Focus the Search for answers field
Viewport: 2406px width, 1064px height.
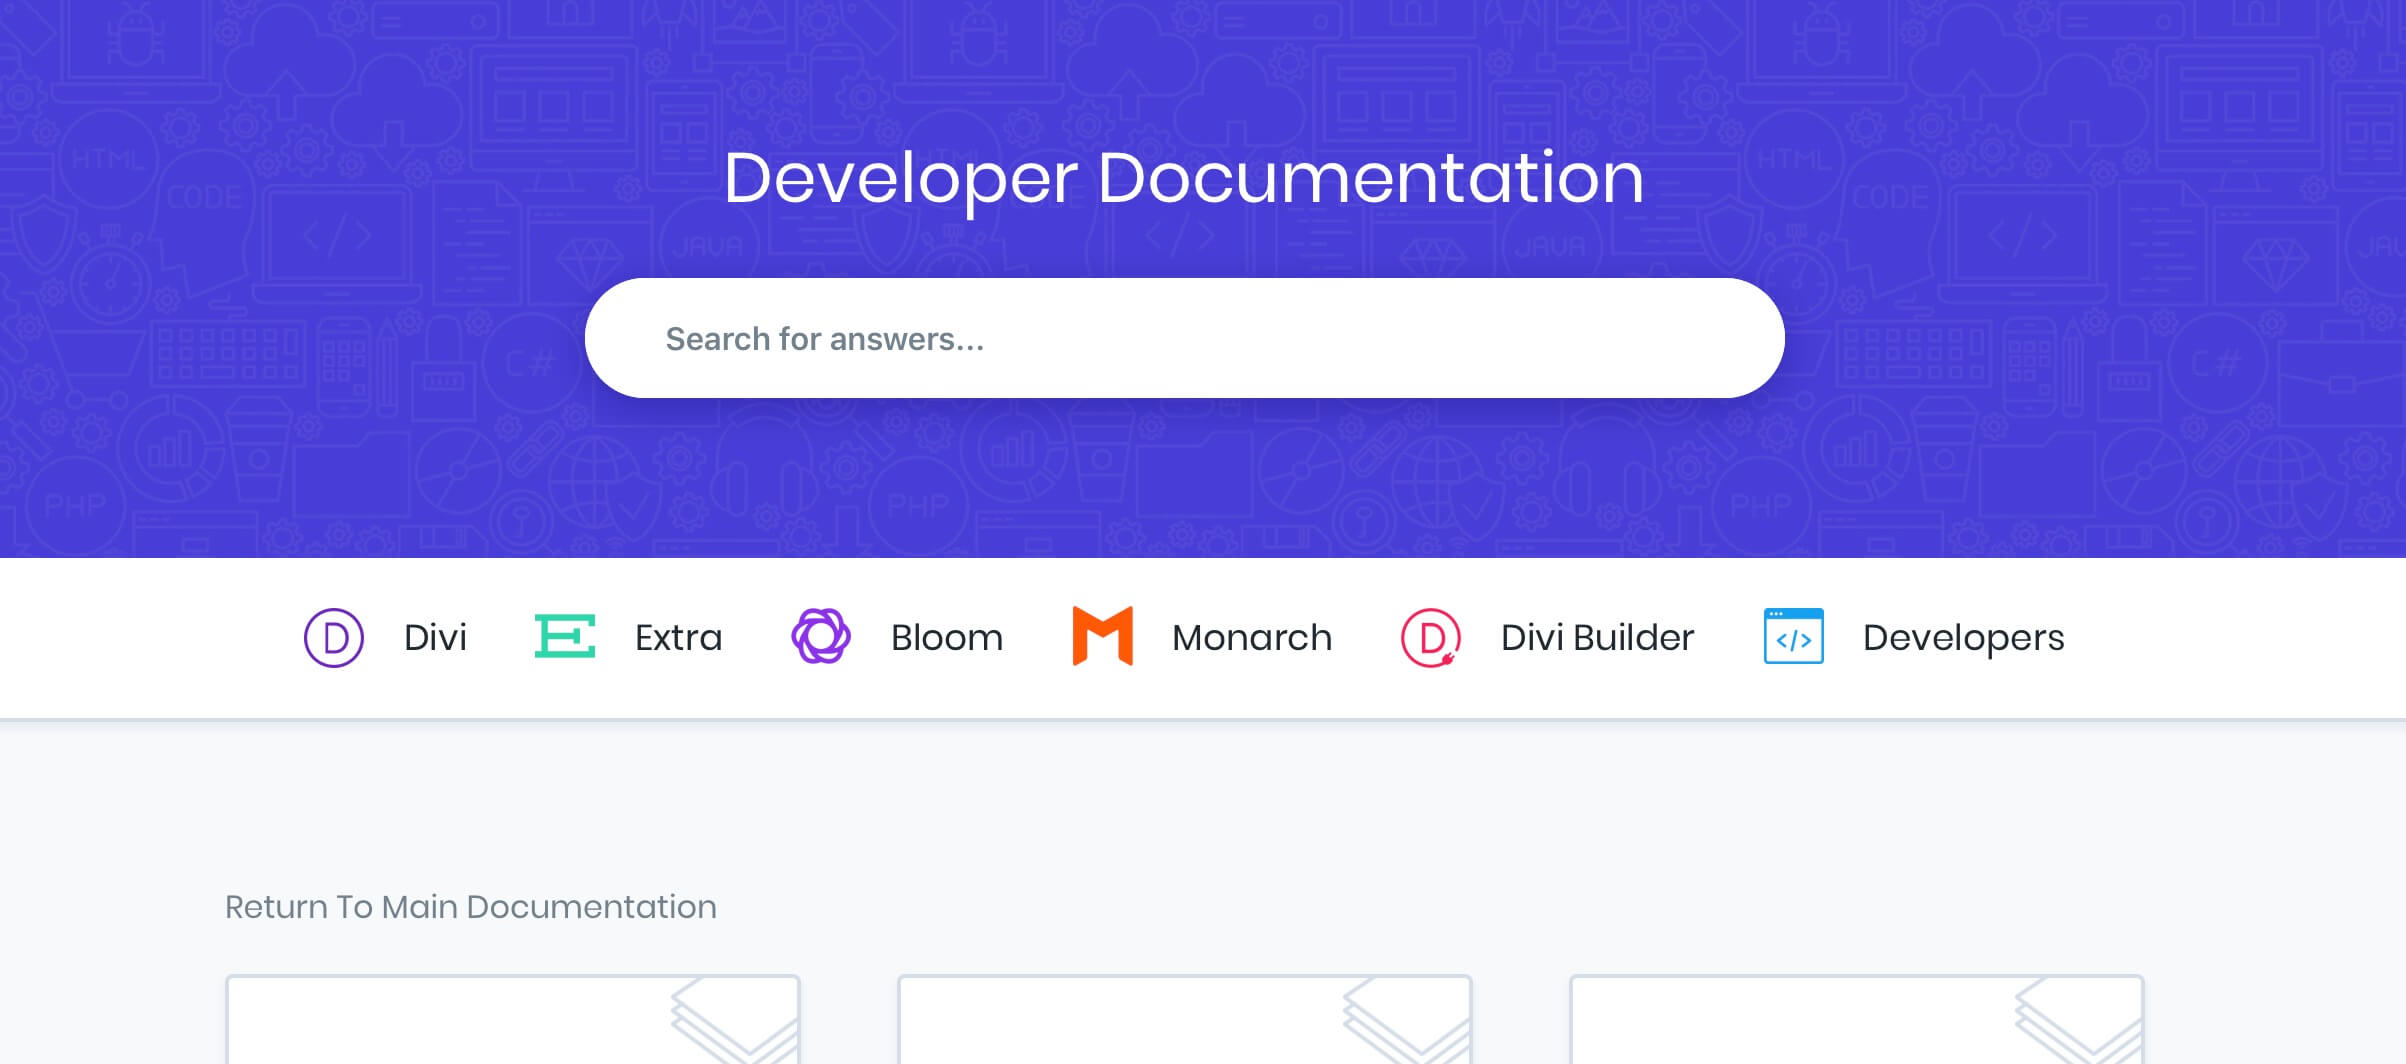(x=1185, y=338)
